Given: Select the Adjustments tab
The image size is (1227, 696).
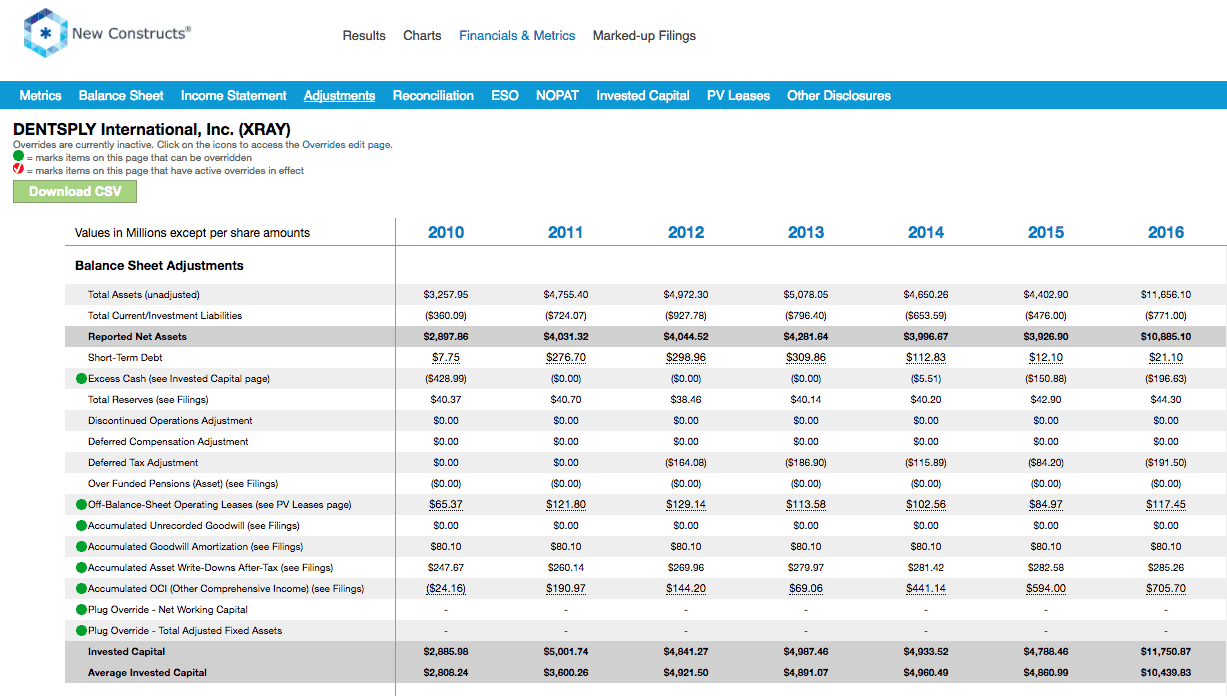Looking at the screenshot, I should click(x=340, y=96).
